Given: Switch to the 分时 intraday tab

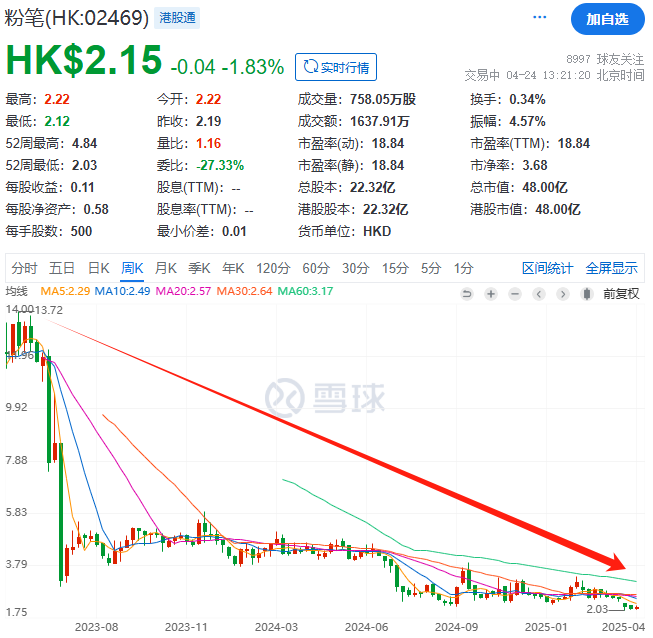Looking at the screenshot, I should (x=25, y=268).
